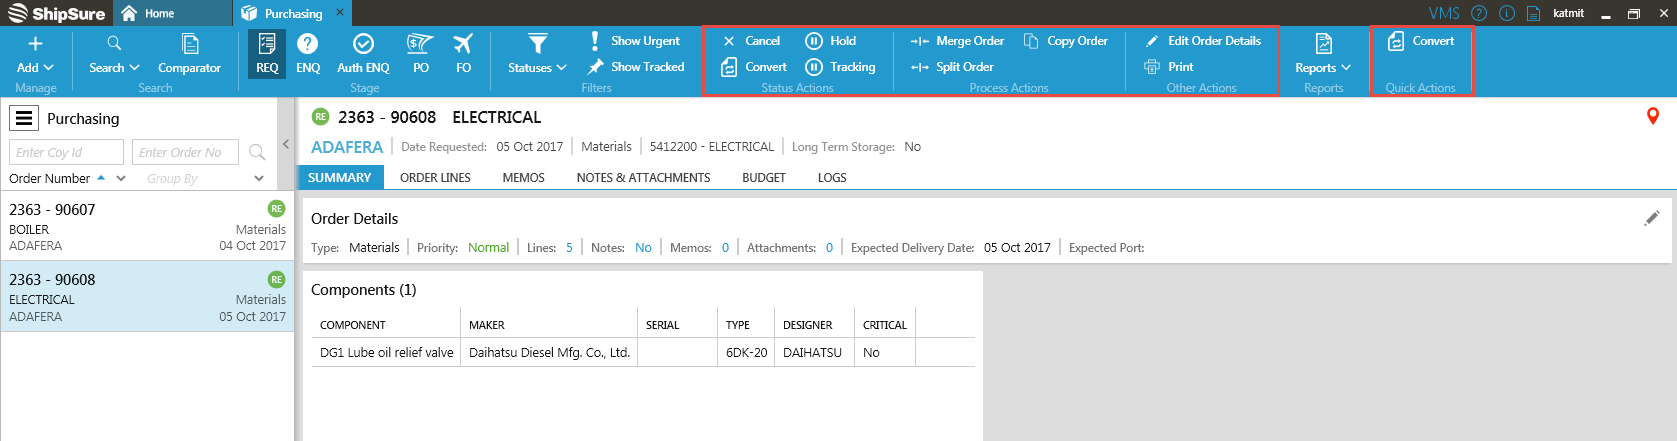Screen dimensions: 1677x441
Task: Click the Merge Order button
Action: (957, 41)
